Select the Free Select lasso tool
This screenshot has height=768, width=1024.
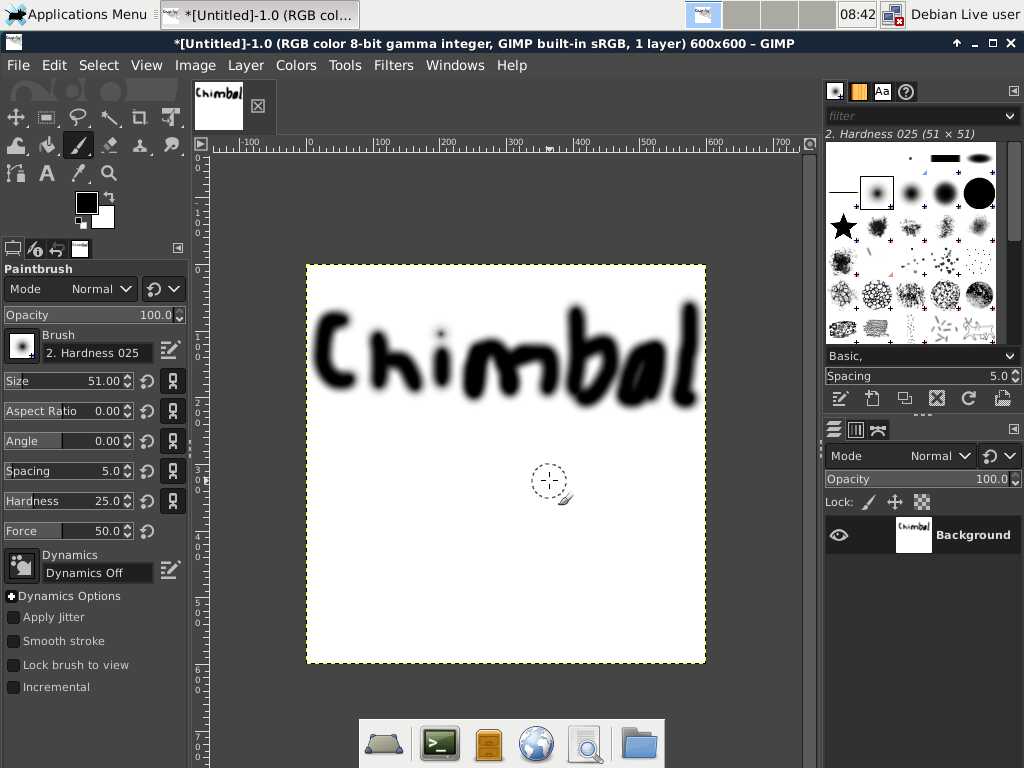coord(78,118)
